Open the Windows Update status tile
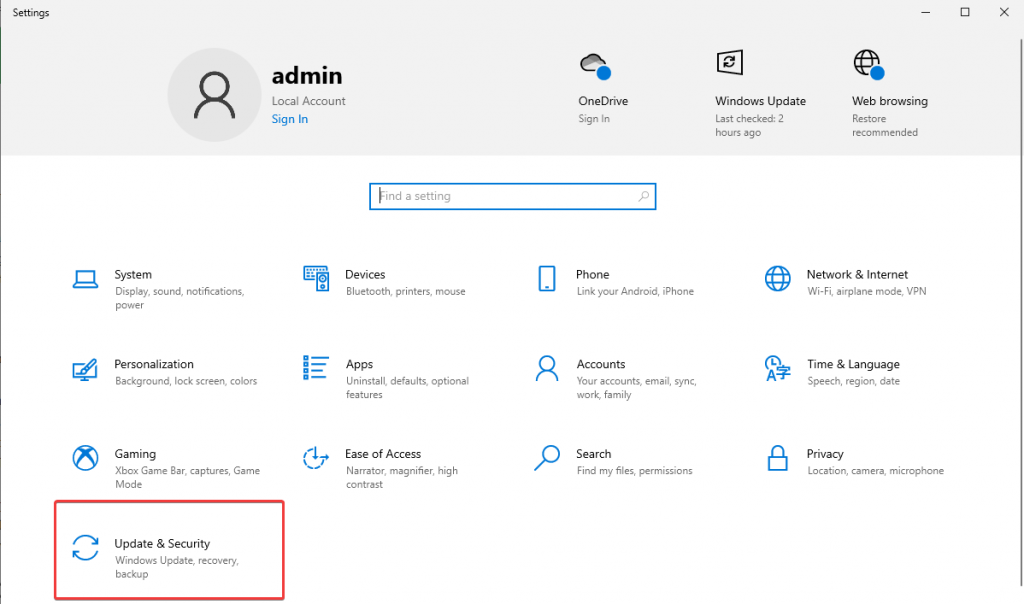 (x=760, y=101)
